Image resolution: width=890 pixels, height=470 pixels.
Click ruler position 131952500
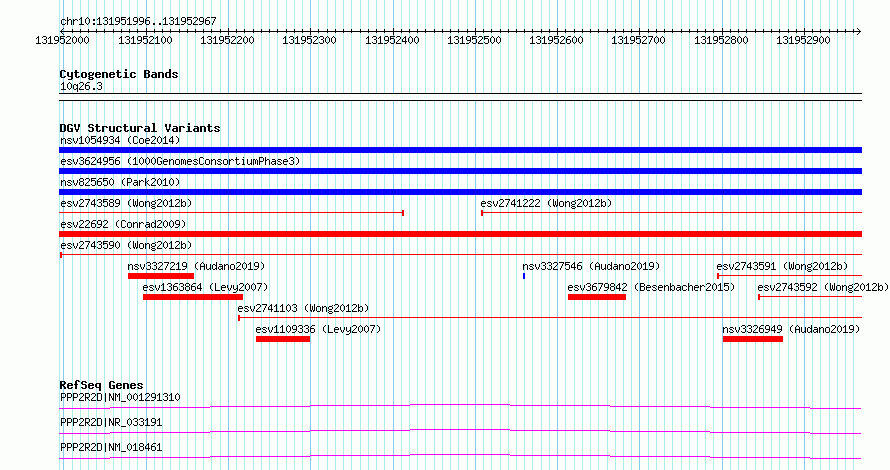pyautogui.click(x=475, y=40)
